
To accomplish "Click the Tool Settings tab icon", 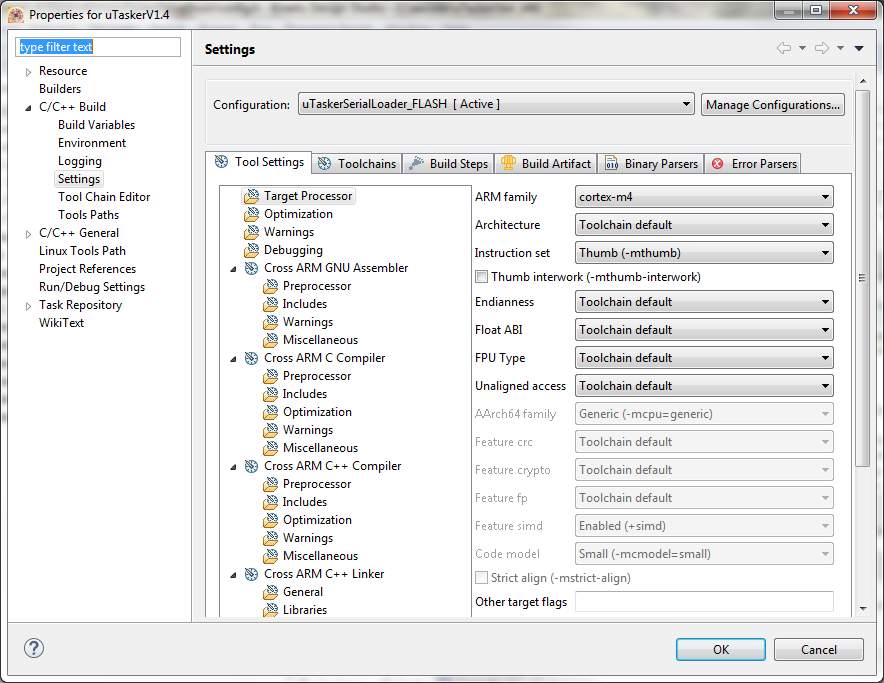I will coord(222,162).
